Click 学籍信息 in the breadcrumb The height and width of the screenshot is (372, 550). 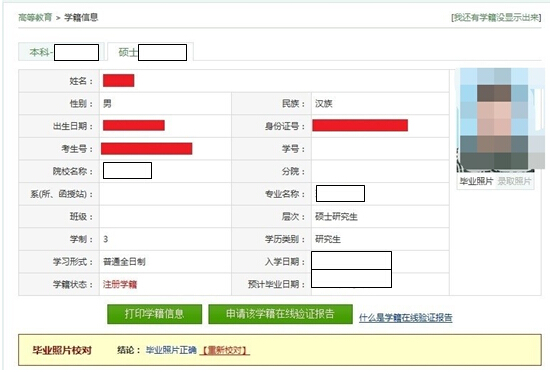(81, 17)
